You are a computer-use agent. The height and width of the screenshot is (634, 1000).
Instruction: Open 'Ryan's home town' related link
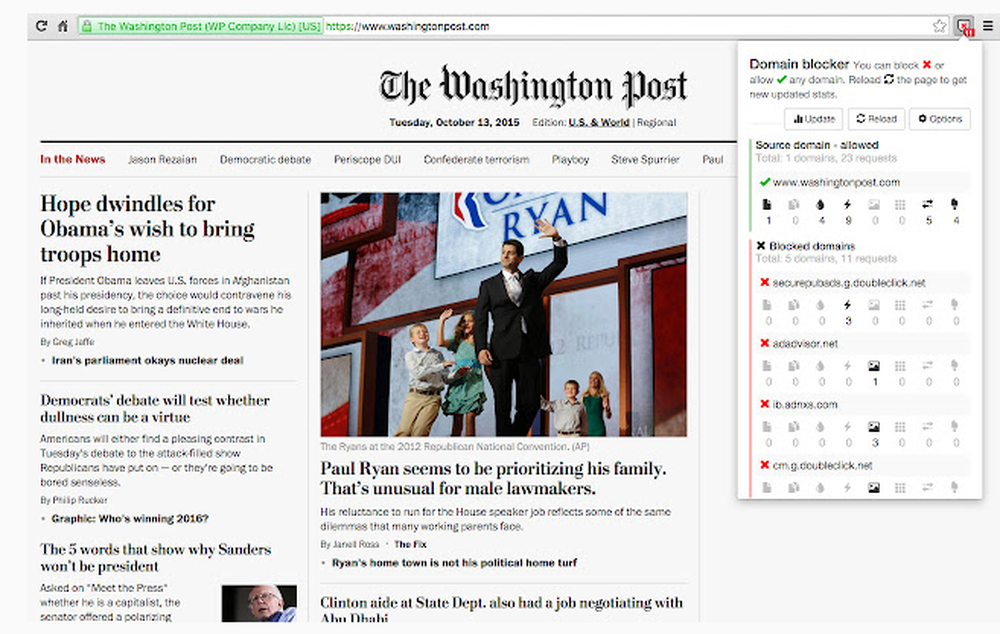[x=454, y=563]
